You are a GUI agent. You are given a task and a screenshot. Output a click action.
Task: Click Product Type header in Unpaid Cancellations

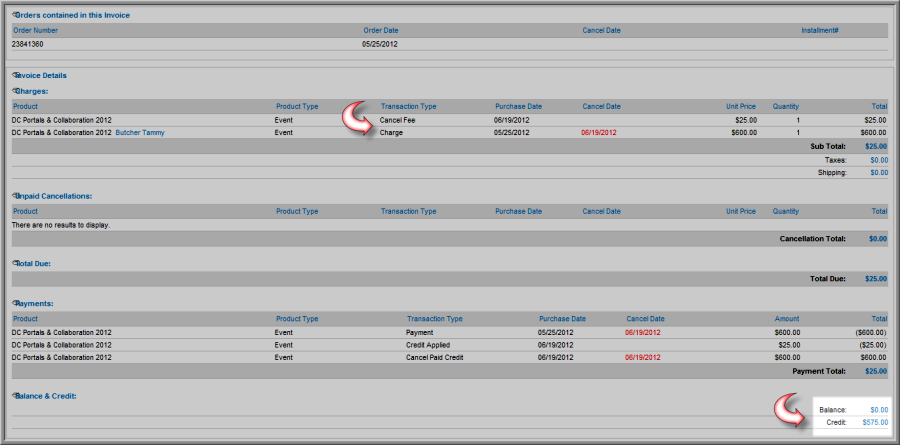pyautogui.click(x=297, y=211)
